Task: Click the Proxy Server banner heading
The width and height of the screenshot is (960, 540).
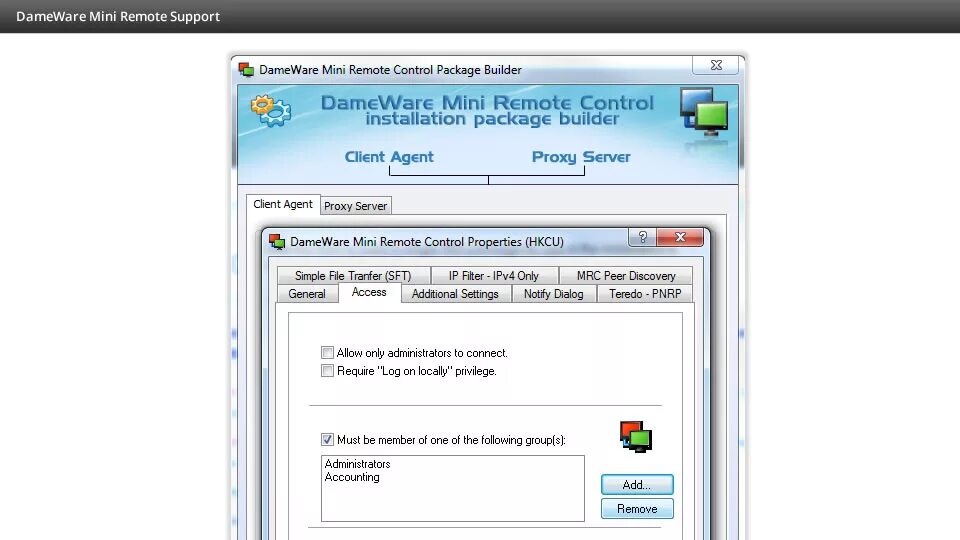Action: click(581, 157)
